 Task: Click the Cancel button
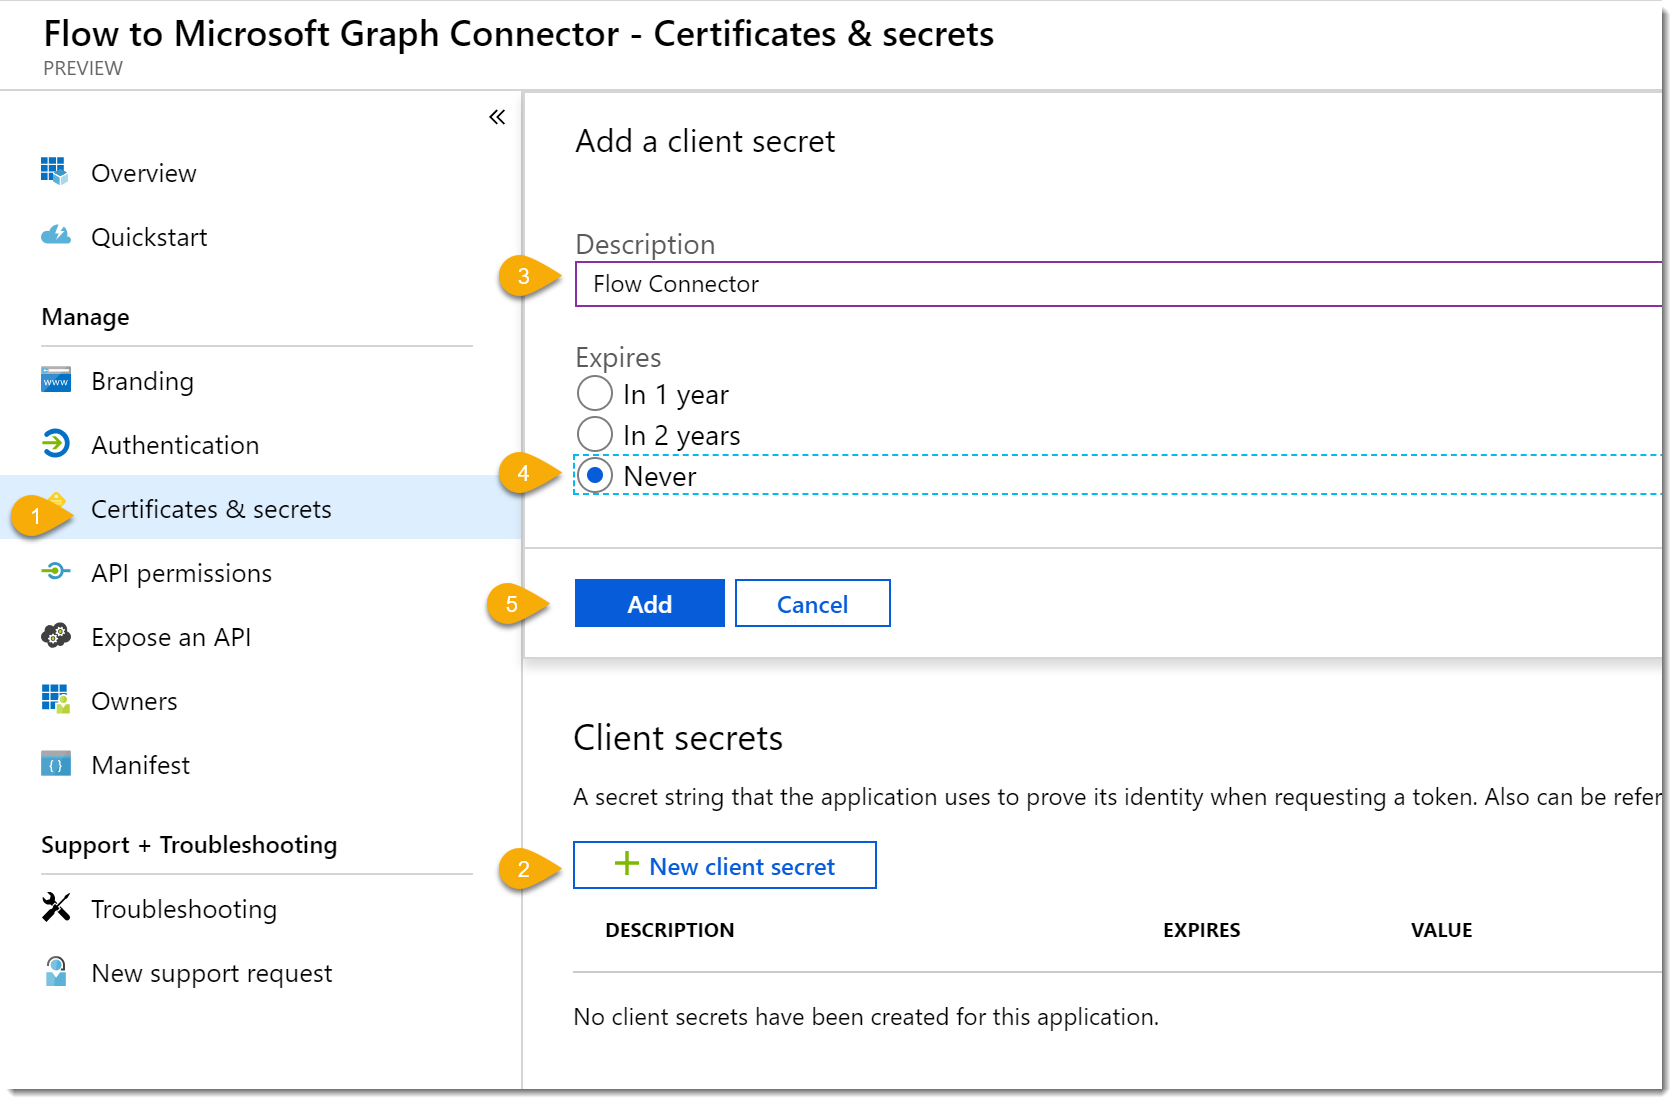tap(812, 603)
